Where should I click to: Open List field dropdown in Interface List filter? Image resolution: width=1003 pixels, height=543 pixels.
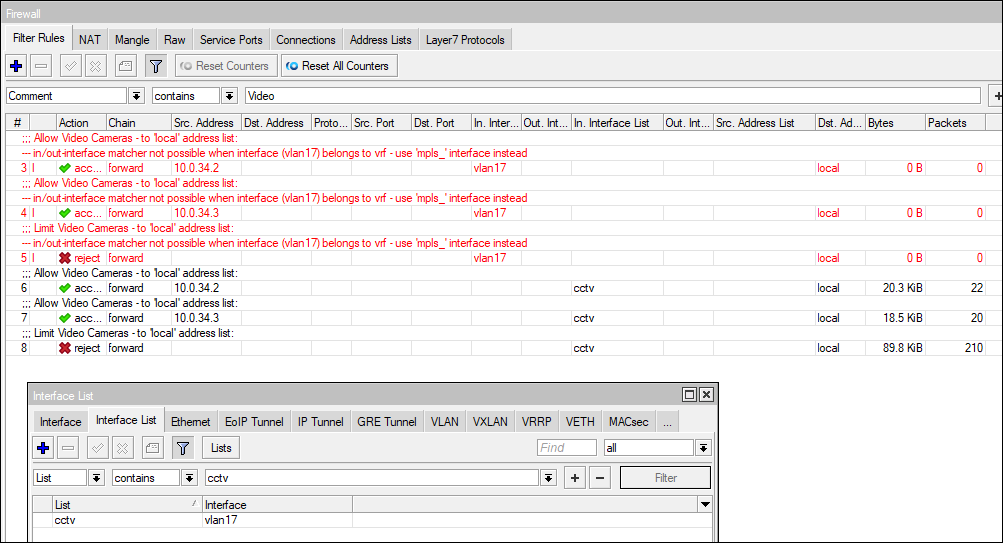pos(96,478)
